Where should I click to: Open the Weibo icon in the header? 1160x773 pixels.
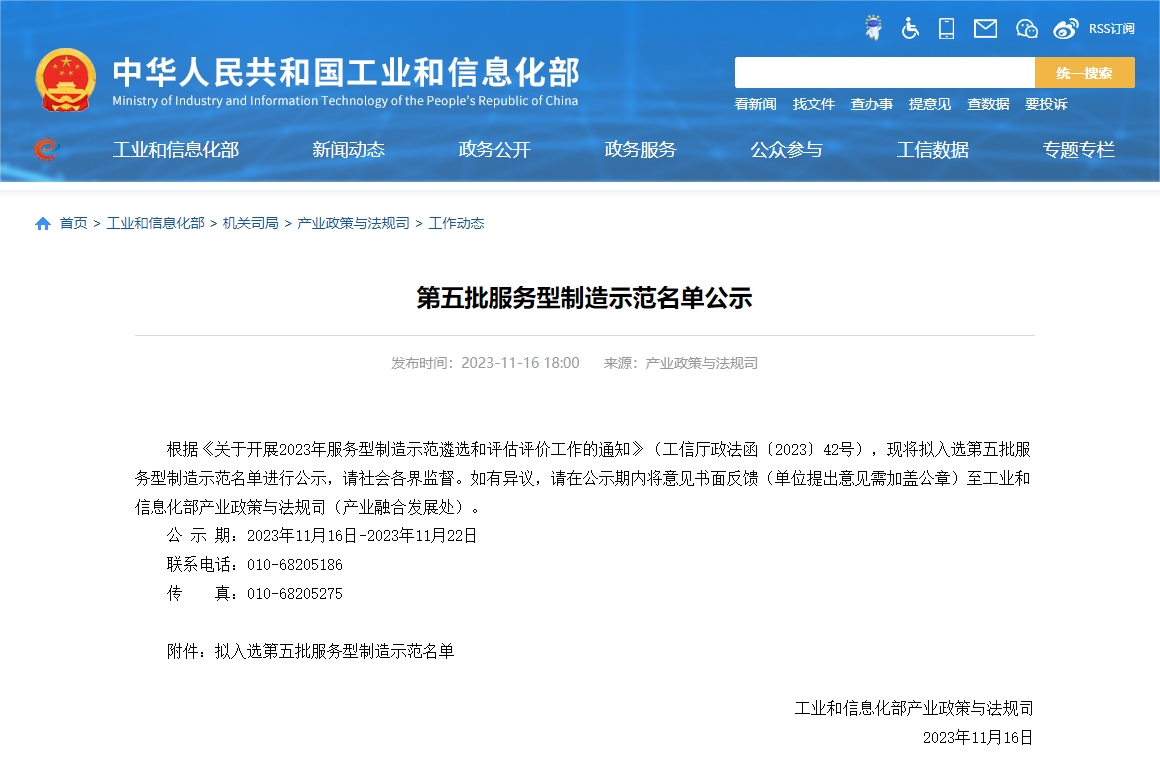point(1065,28)
